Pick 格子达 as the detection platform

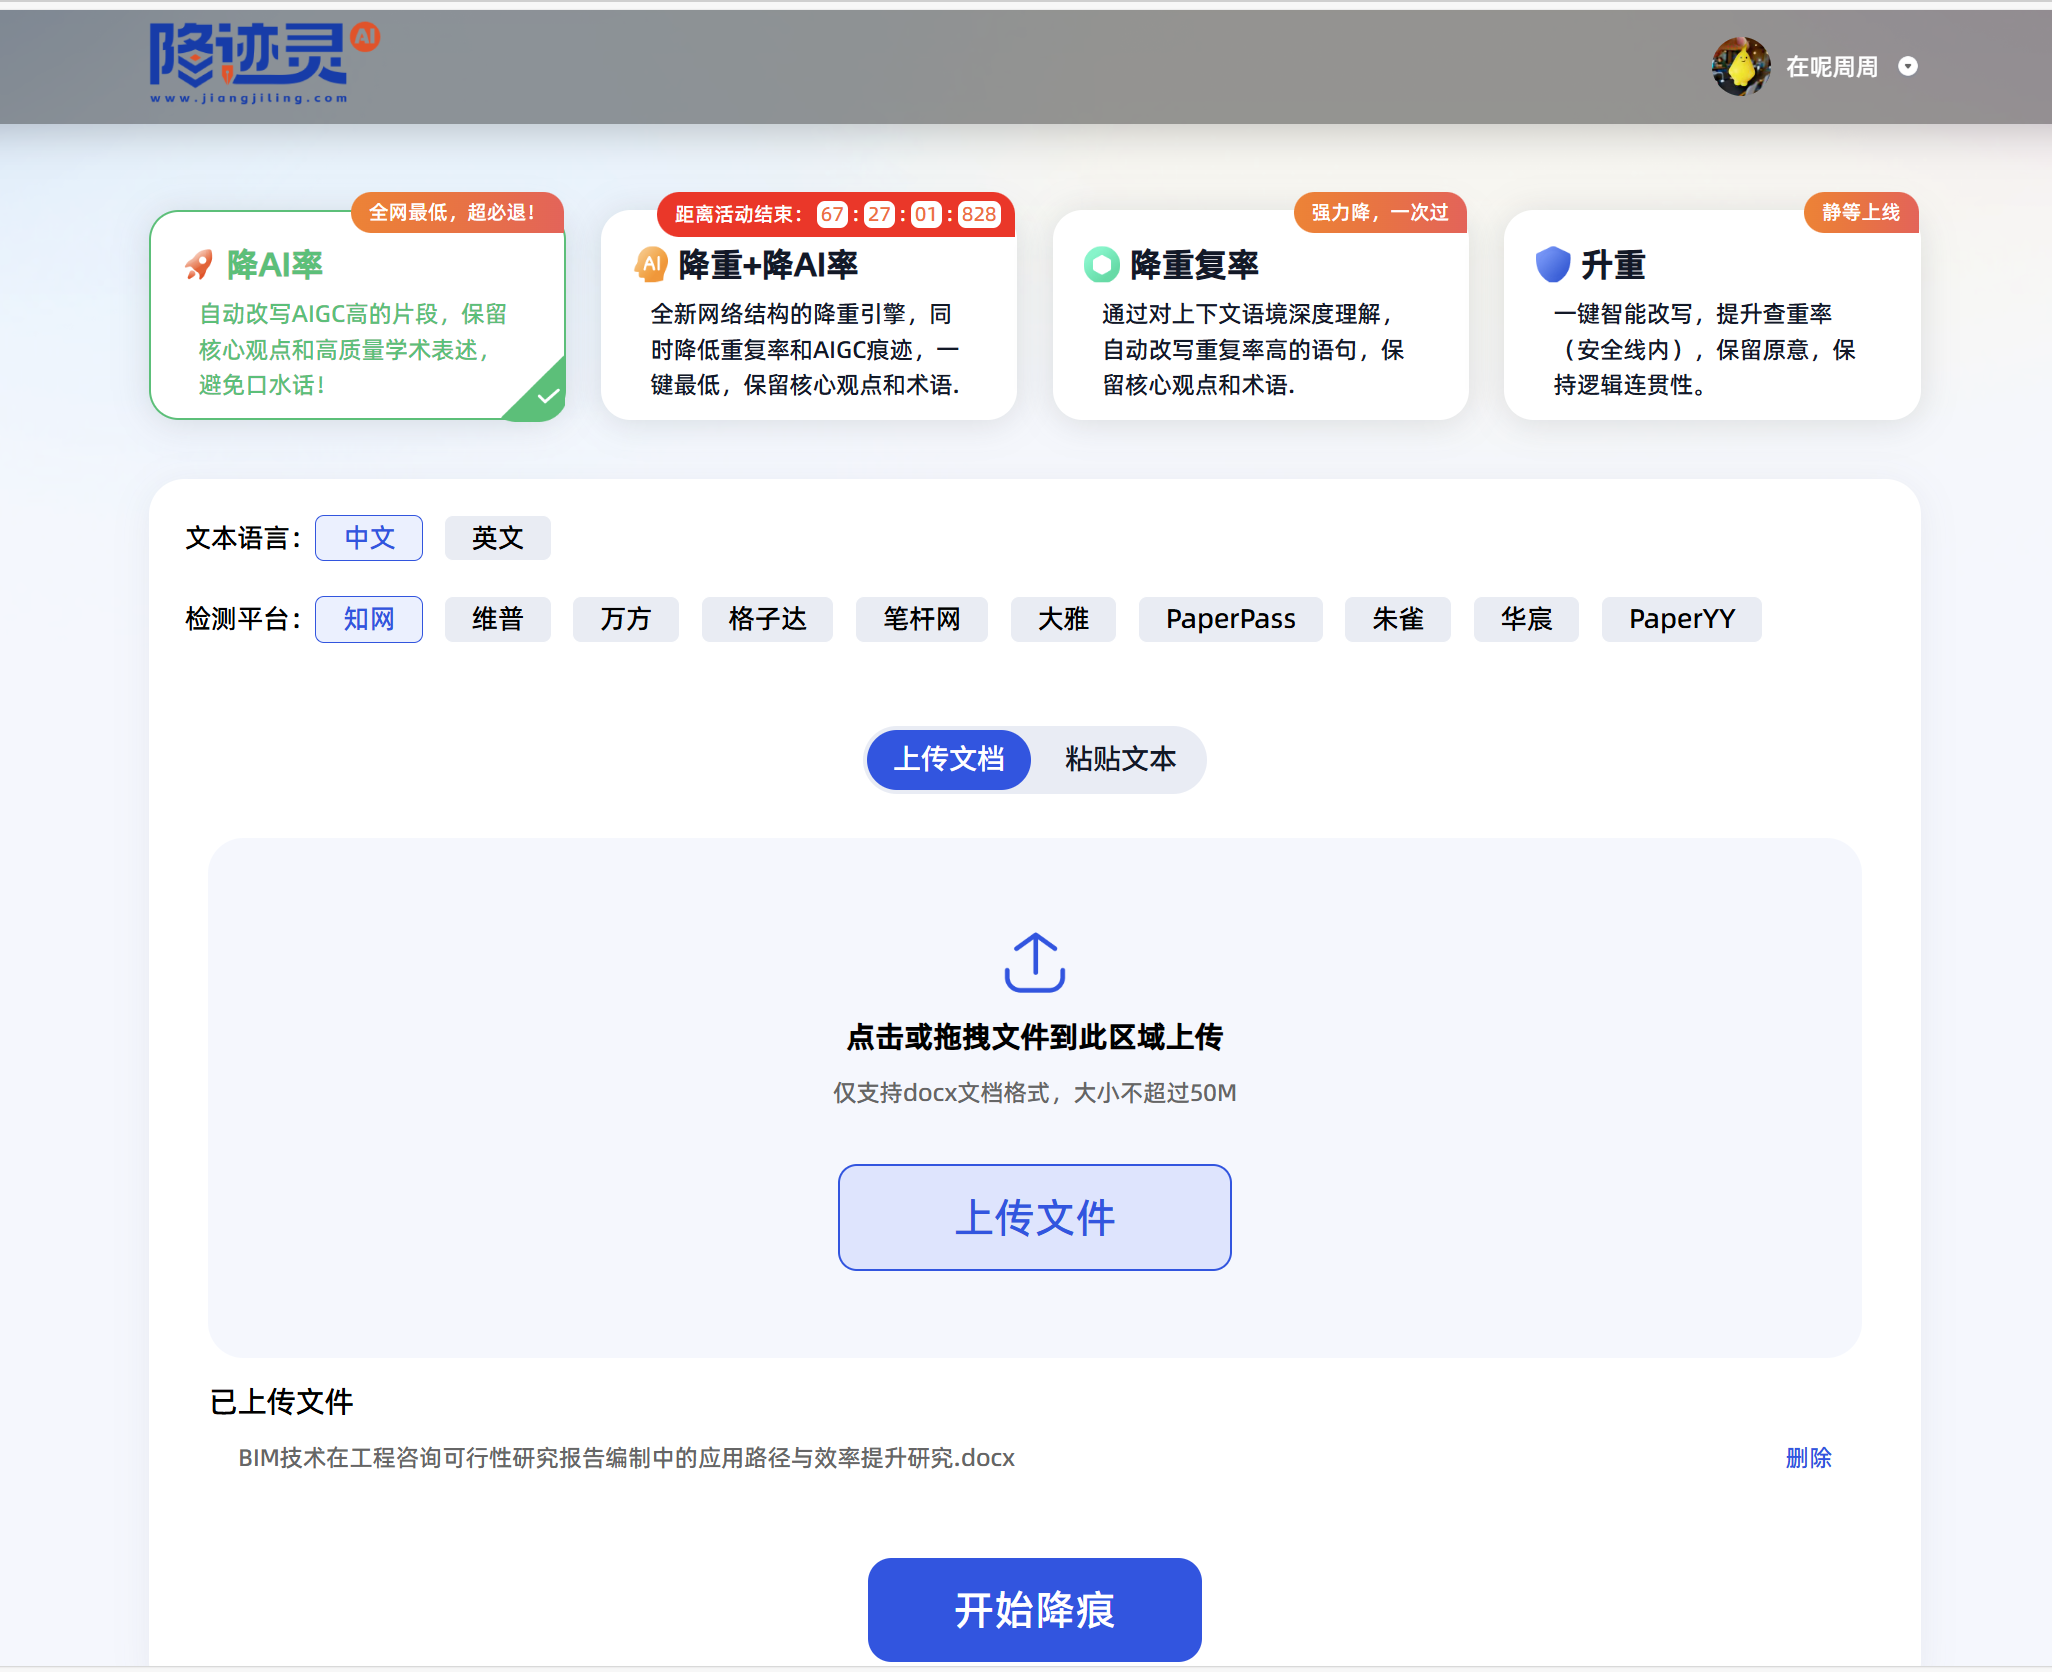(767, 619)
